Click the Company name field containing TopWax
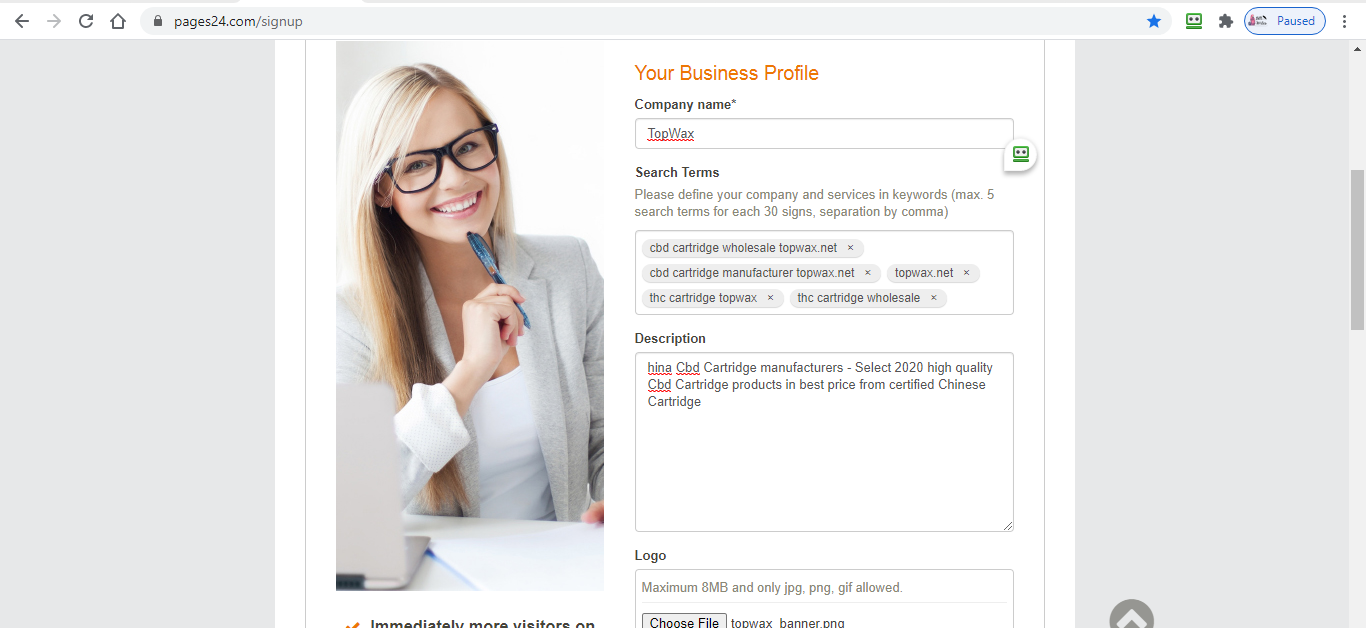Screen dimensions: 1366x628 click(x=824, y=134)
